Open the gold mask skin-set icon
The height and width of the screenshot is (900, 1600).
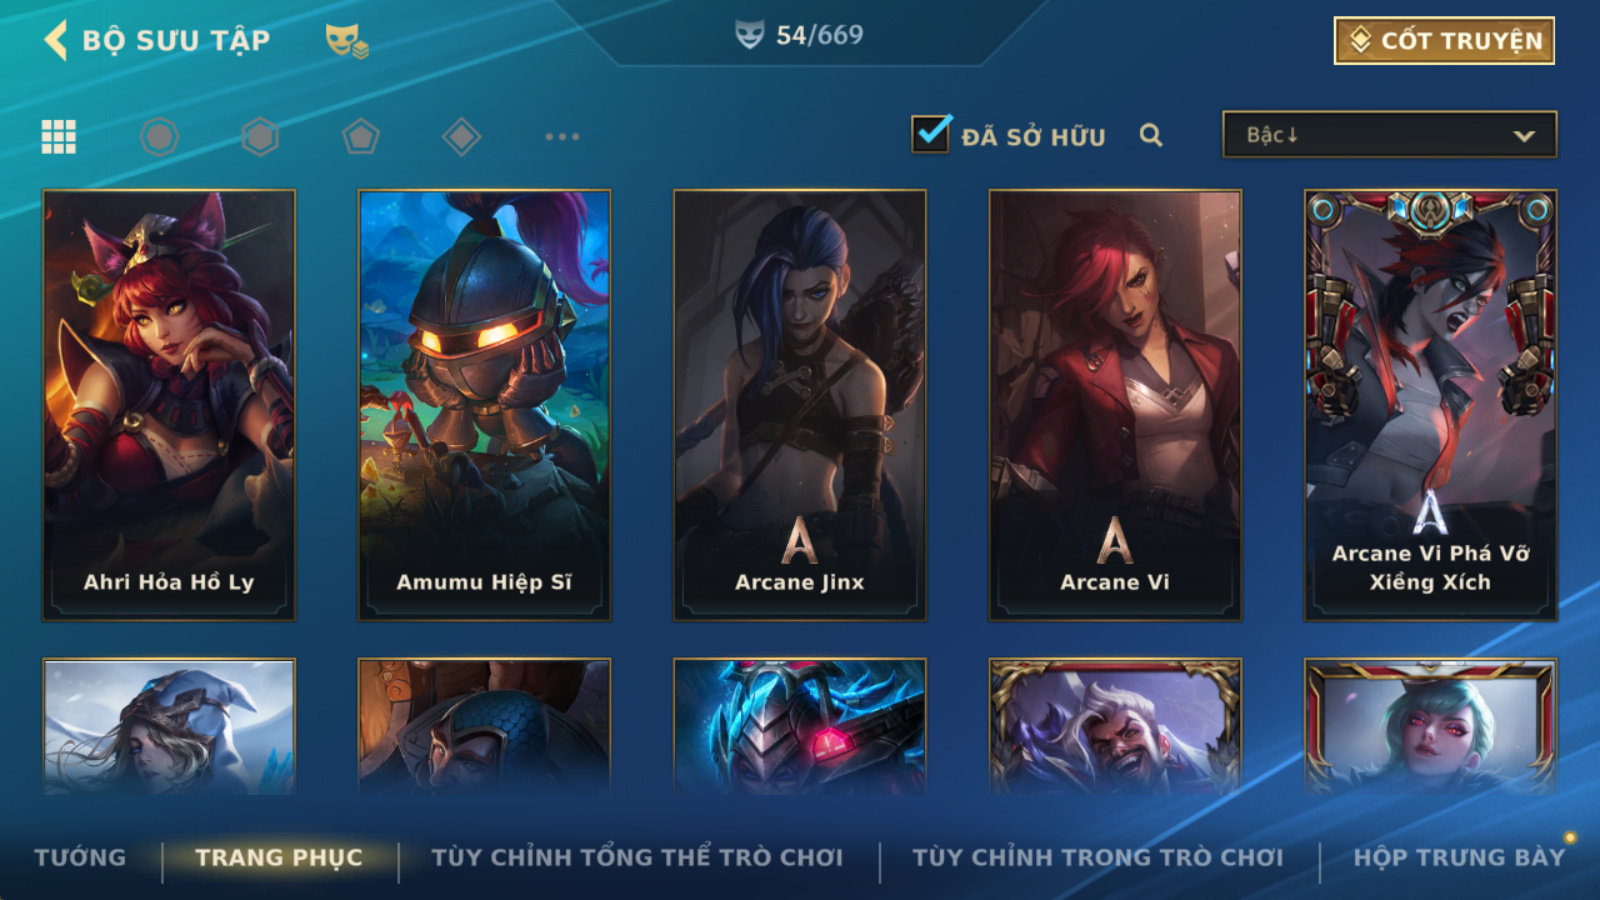[x=346, y=41]
